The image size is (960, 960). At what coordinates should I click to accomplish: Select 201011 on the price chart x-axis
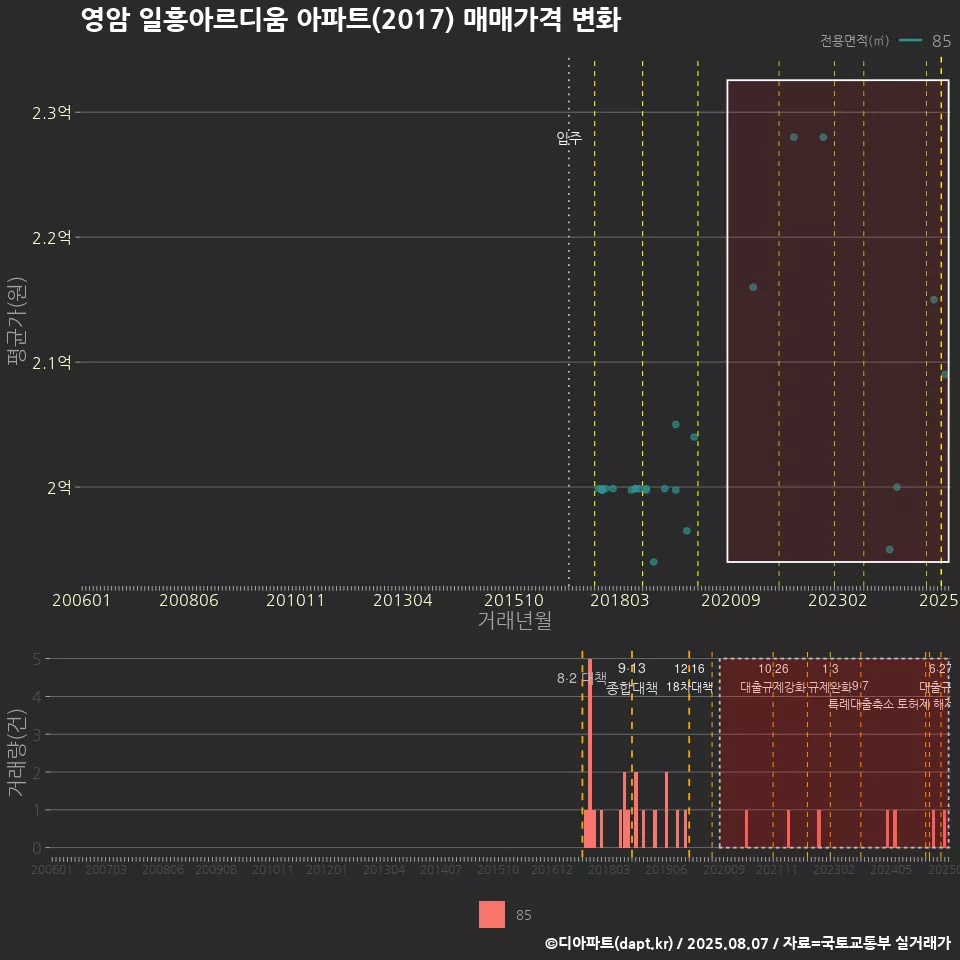295,600
